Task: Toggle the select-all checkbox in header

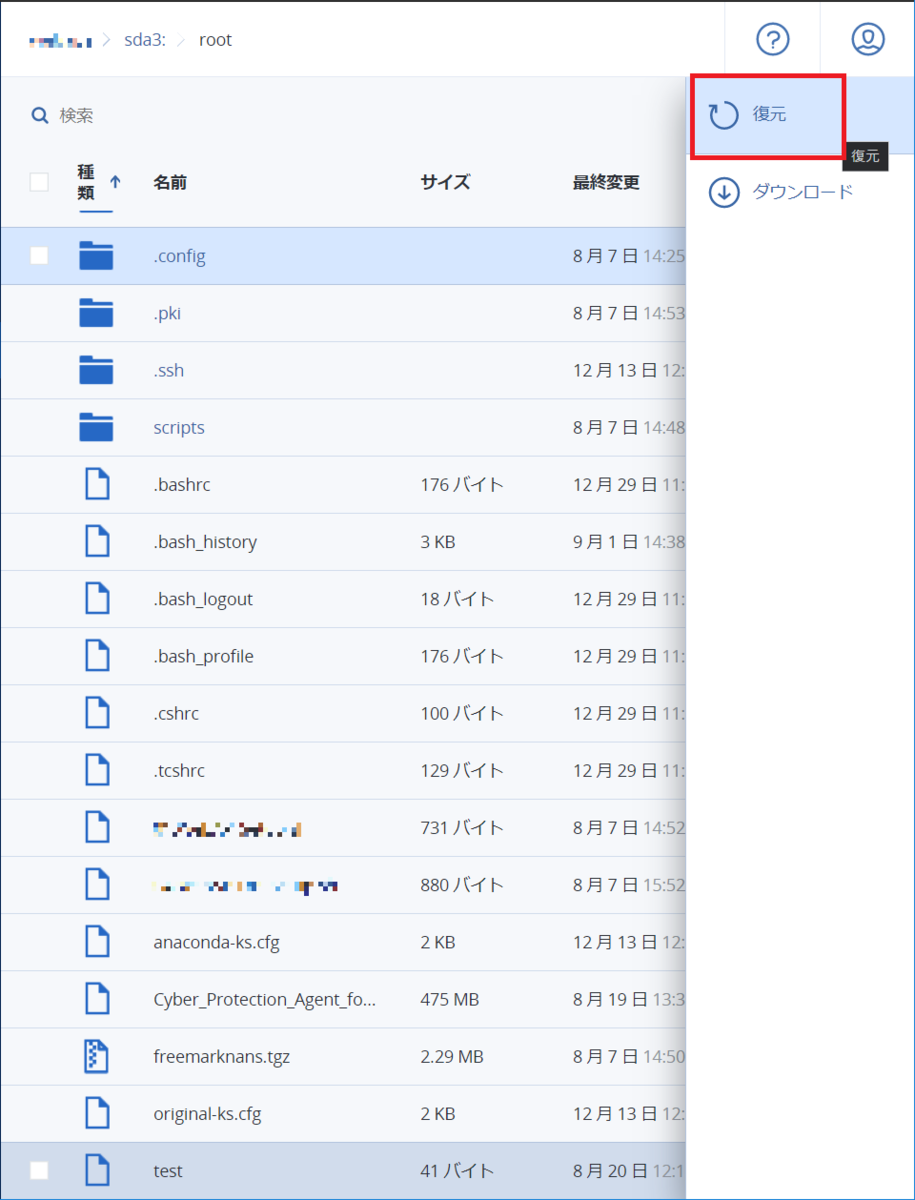Action: pos(39,182)
